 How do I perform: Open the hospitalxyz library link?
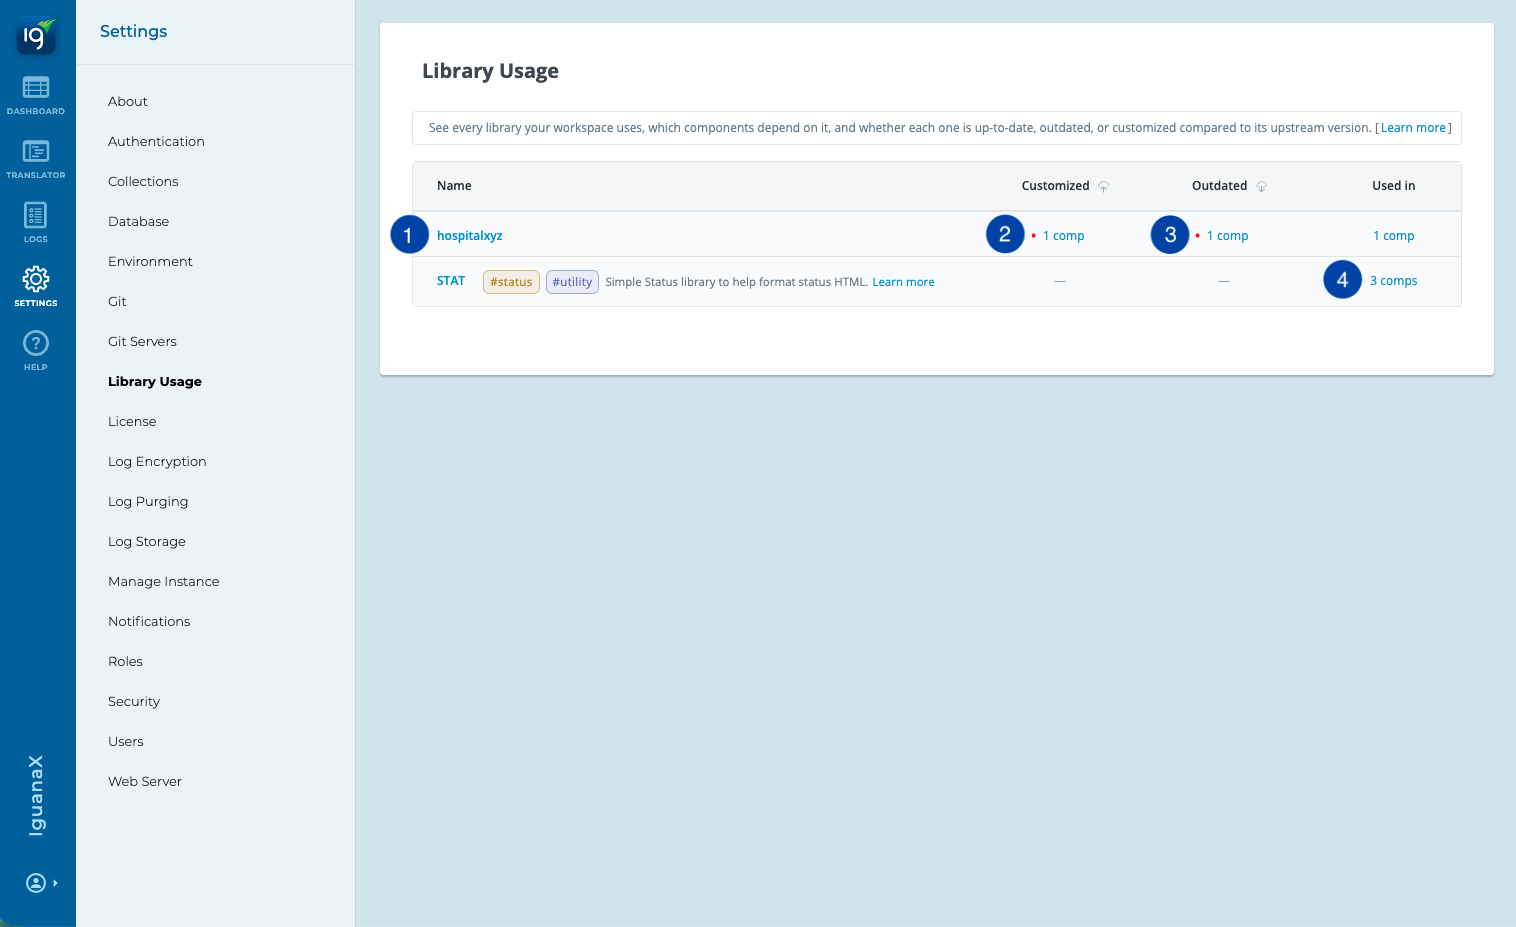pos(469,236)
